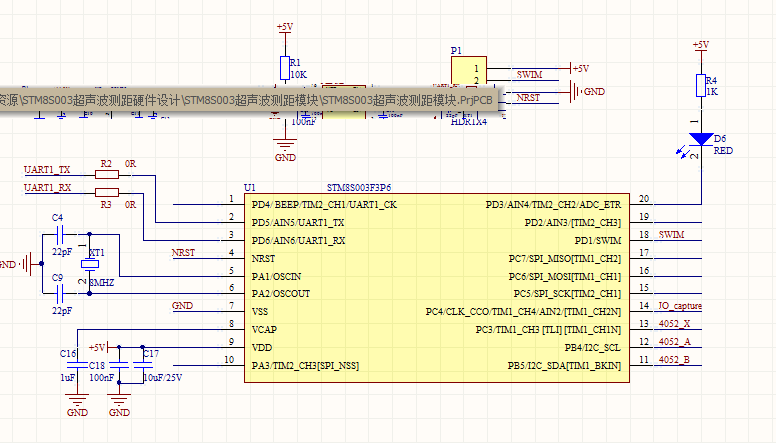The width and height of the screenshot is (776, 443).
Task: Click the PB4/I2C_SCL pin name
Action: pos(592,347)
